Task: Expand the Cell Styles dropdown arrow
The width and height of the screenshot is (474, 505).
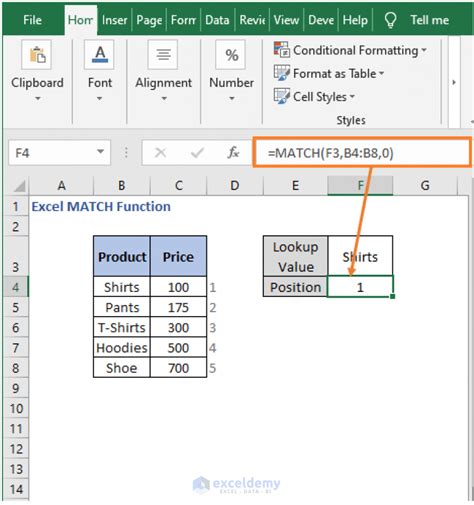Action: tap(352, 97)
